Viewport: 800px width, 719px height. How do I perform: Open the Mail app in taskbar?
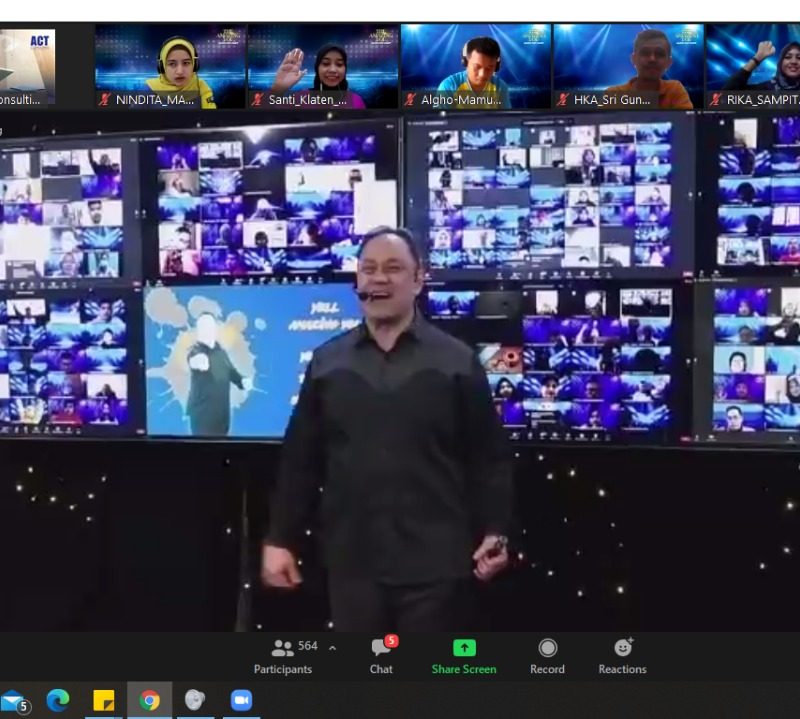point(13,701)
